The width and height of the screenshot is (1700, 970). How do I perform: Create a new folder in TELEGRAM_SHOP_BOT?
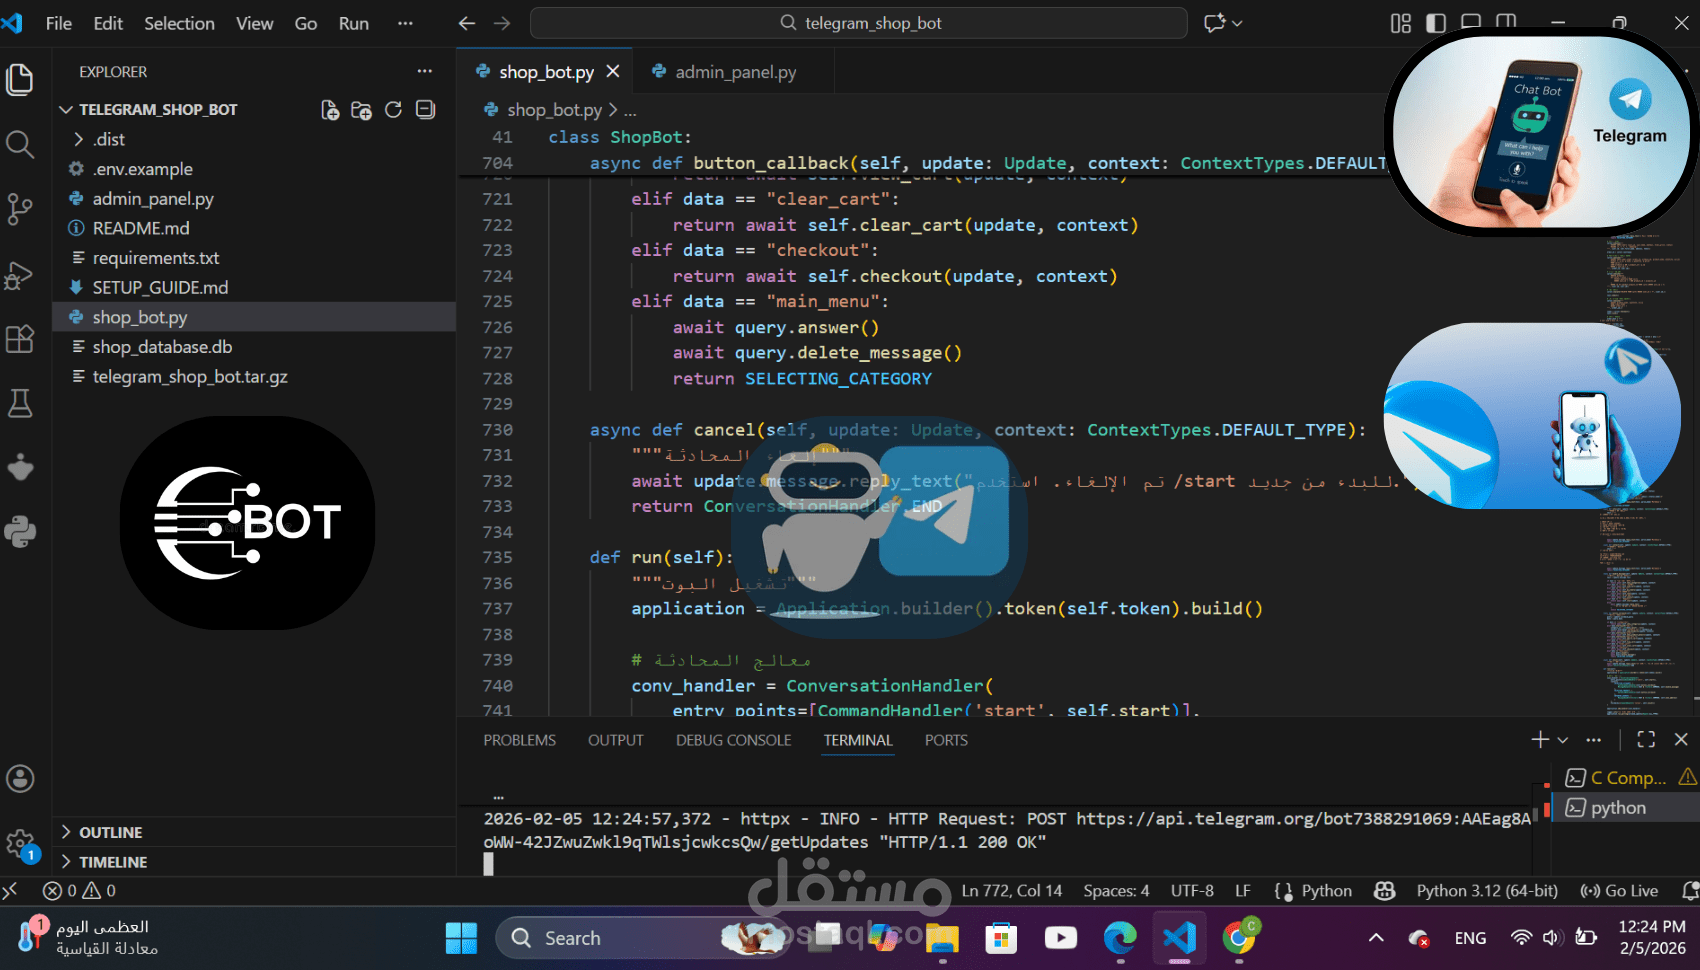(362, 110)
